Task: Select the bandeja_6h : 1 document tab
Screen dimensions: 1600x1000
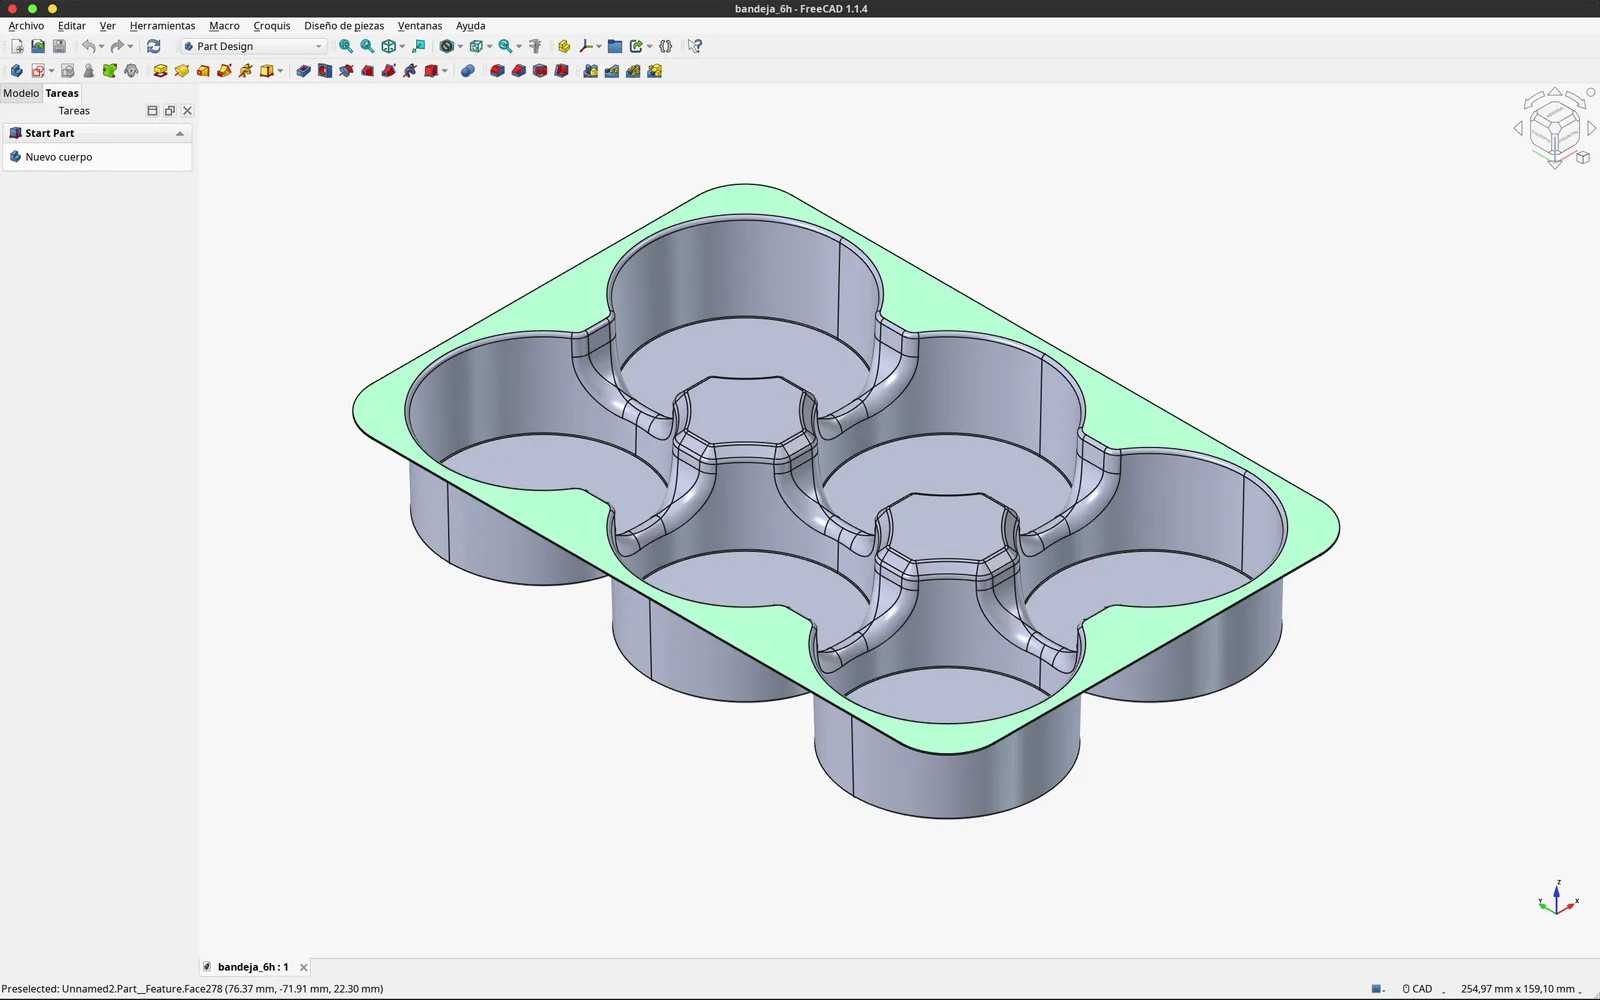Action: point(253,967)
